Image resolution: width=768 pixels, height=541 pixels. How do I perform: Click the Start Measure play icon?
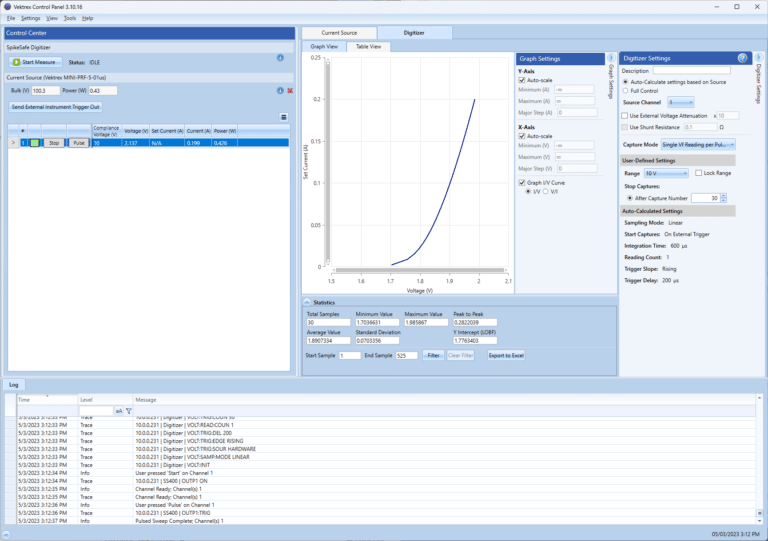coord(16,62)
